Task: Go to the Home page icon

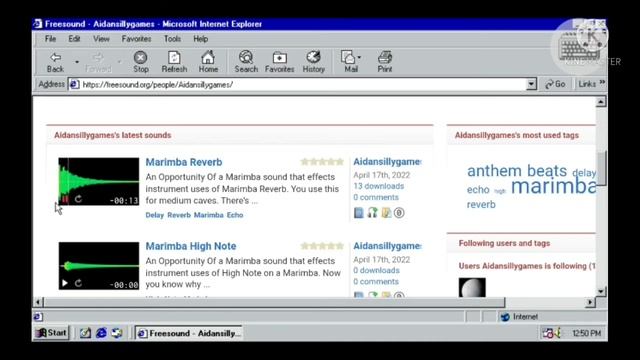Action: (x=208, y=62)
